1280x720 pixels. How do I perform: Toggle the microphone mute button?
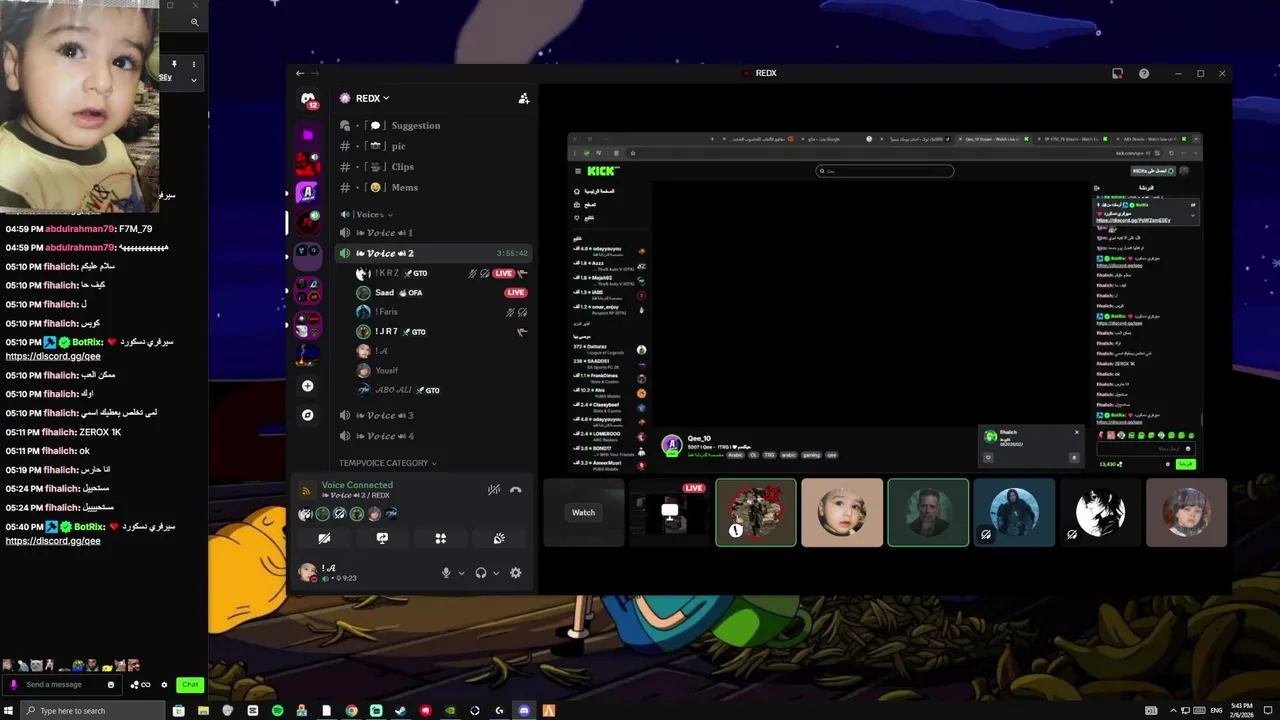pyautogui.click(x=446, y=573)
